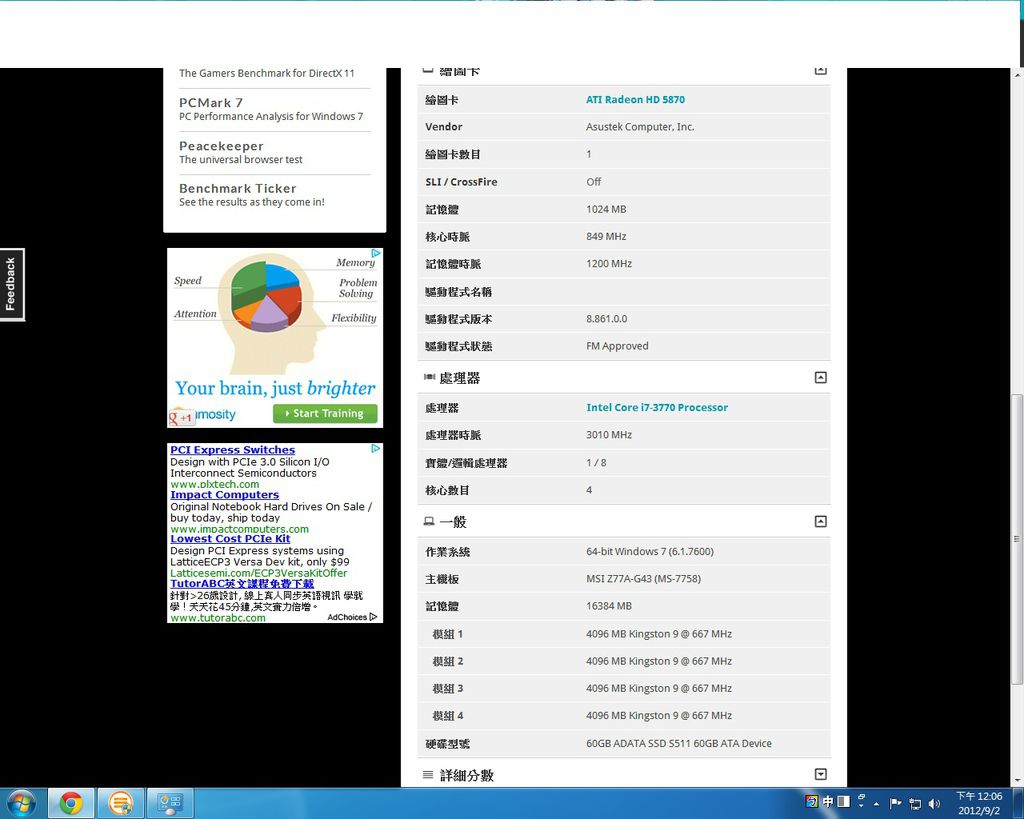Open the Intel Core i7-3770 Processor link
Viewport: 1024px width, 819px height.
657,408
